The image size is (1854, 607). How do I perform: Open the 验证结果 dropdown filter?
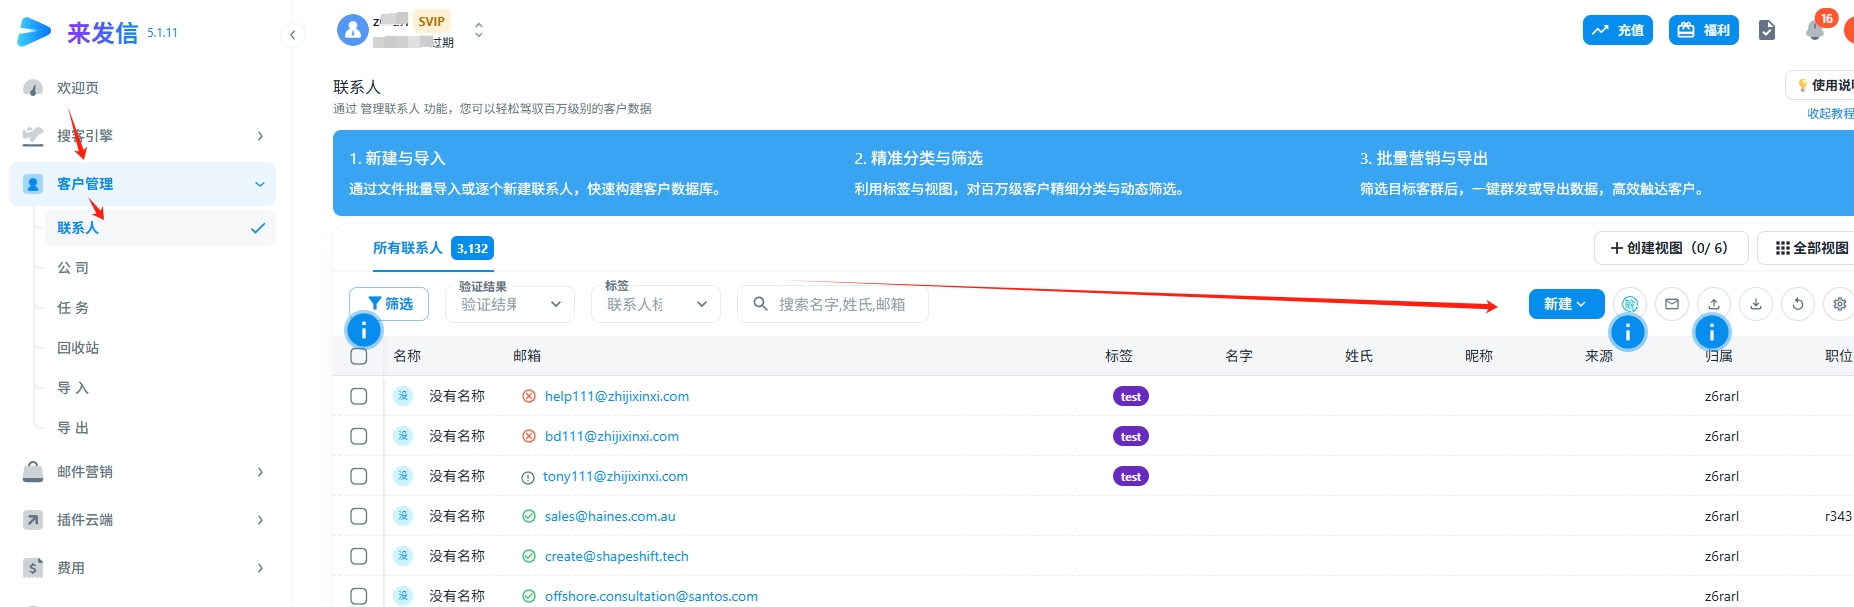[x=510, y=304]
